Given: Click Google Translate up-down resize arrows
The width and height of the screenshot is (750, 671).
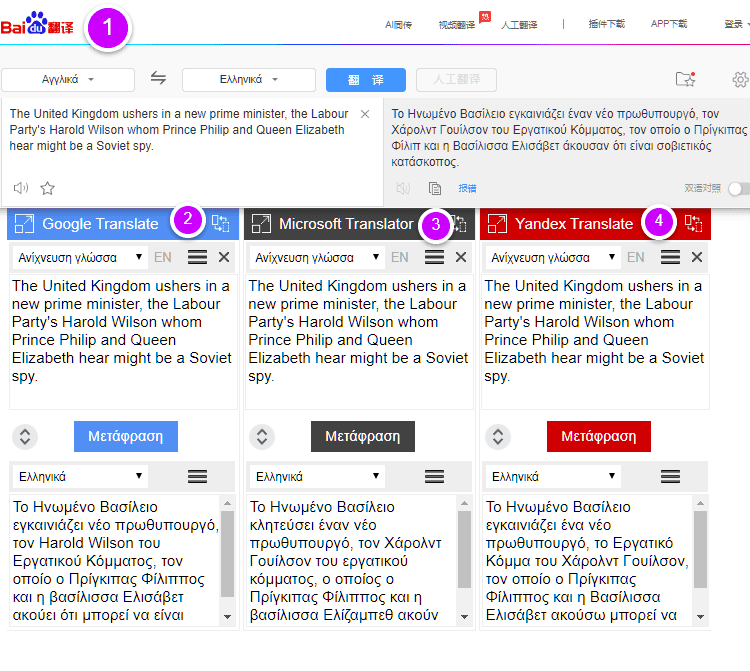Looking at the screenshot, I should 25,437.
